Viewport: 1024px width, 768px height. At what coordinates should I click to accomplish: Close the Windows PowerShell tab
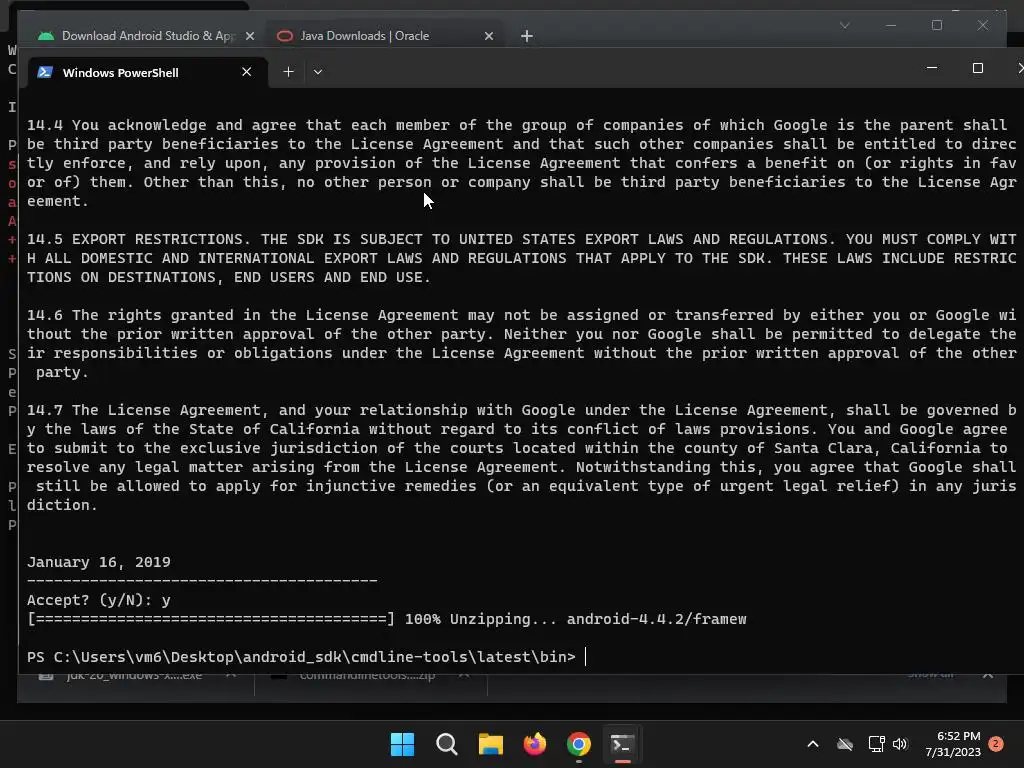[246, 72]
